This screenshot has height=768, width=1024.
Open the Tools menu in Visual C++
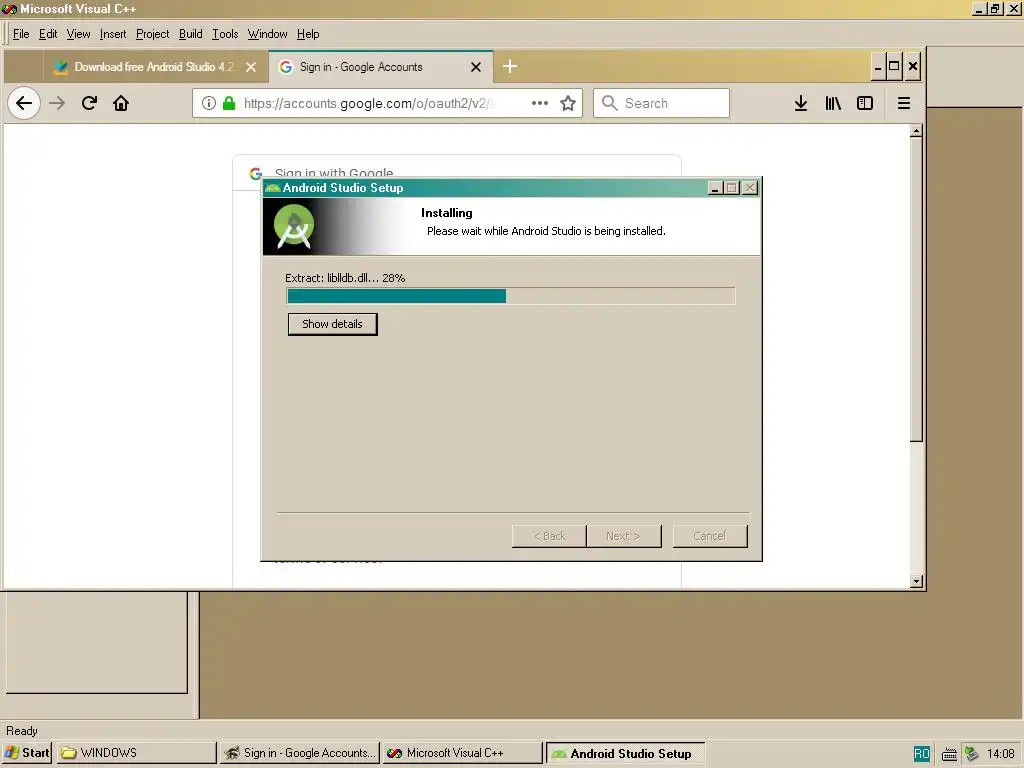[x=225, y=34]
